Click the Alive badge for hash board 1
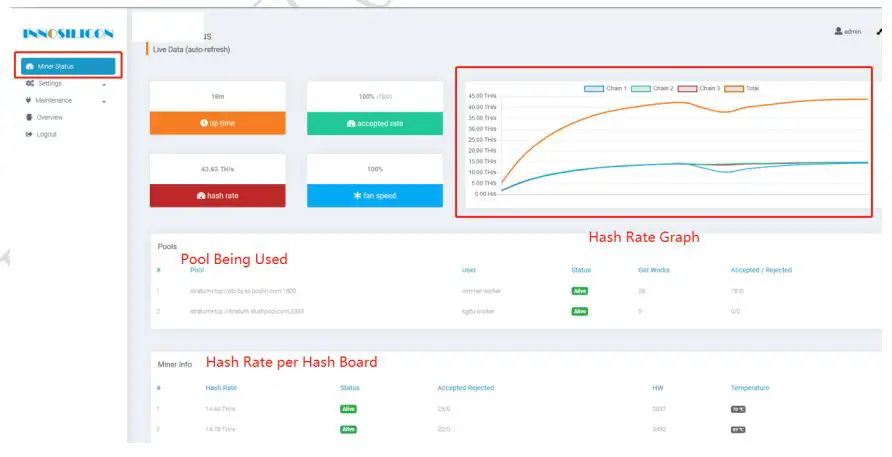The width and height of the screenshot is (892, 457). pyautogui.click(x=348, y=409)
